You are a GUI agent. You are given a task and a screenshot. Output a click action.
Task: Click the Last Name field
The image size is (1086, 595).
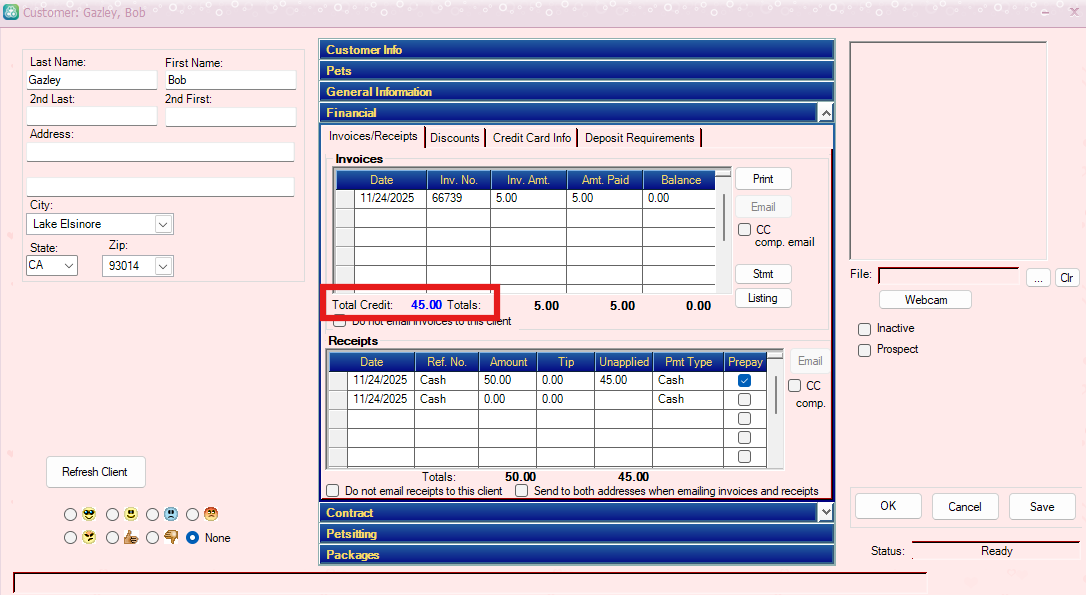[92, 80]
